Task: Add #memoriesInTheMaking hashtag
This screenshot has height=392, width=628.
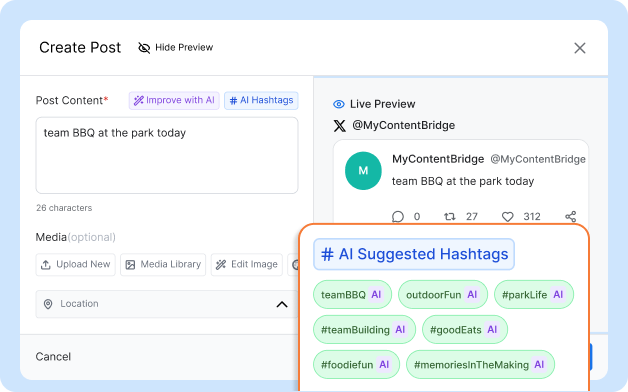Action: 480,364
